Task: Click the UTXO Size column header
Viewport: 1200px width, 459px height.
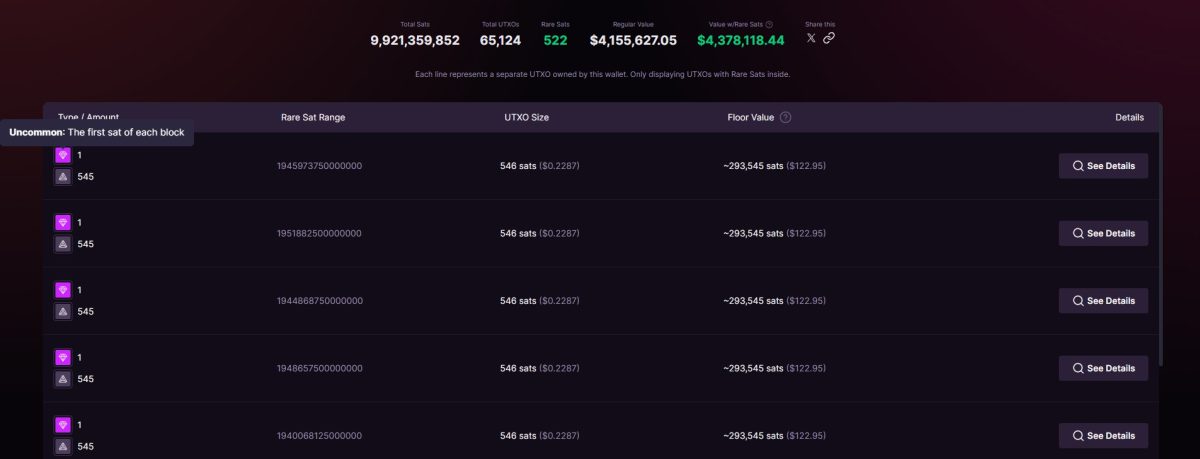Action: click(526, 117)
